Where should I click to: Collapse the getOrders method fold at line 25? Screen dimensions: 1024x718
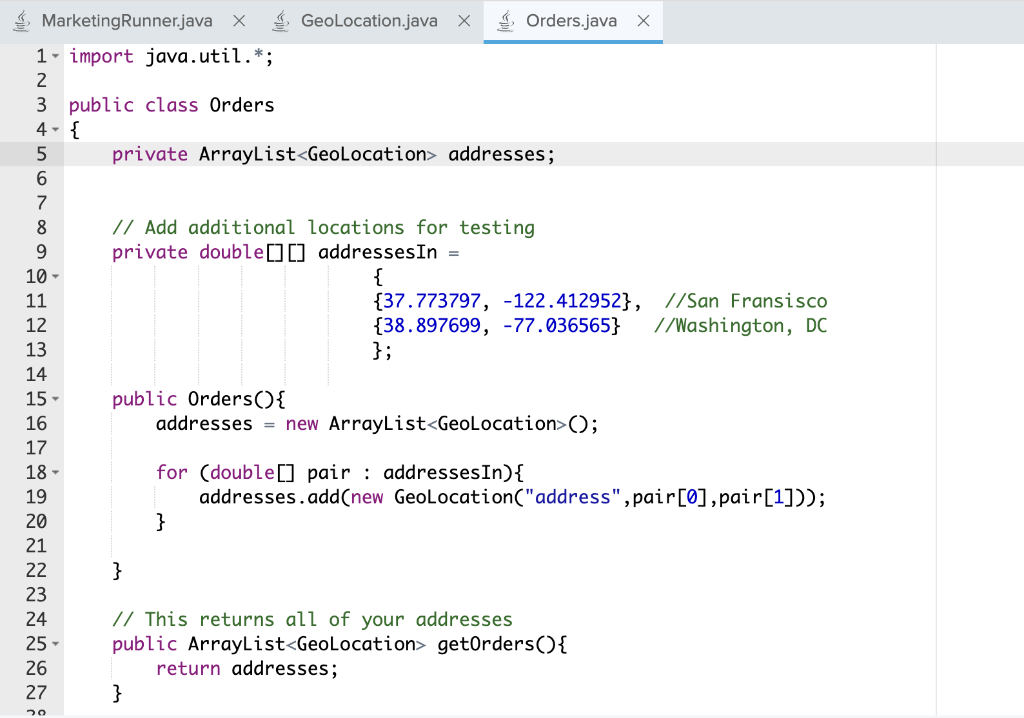point(56,644)
